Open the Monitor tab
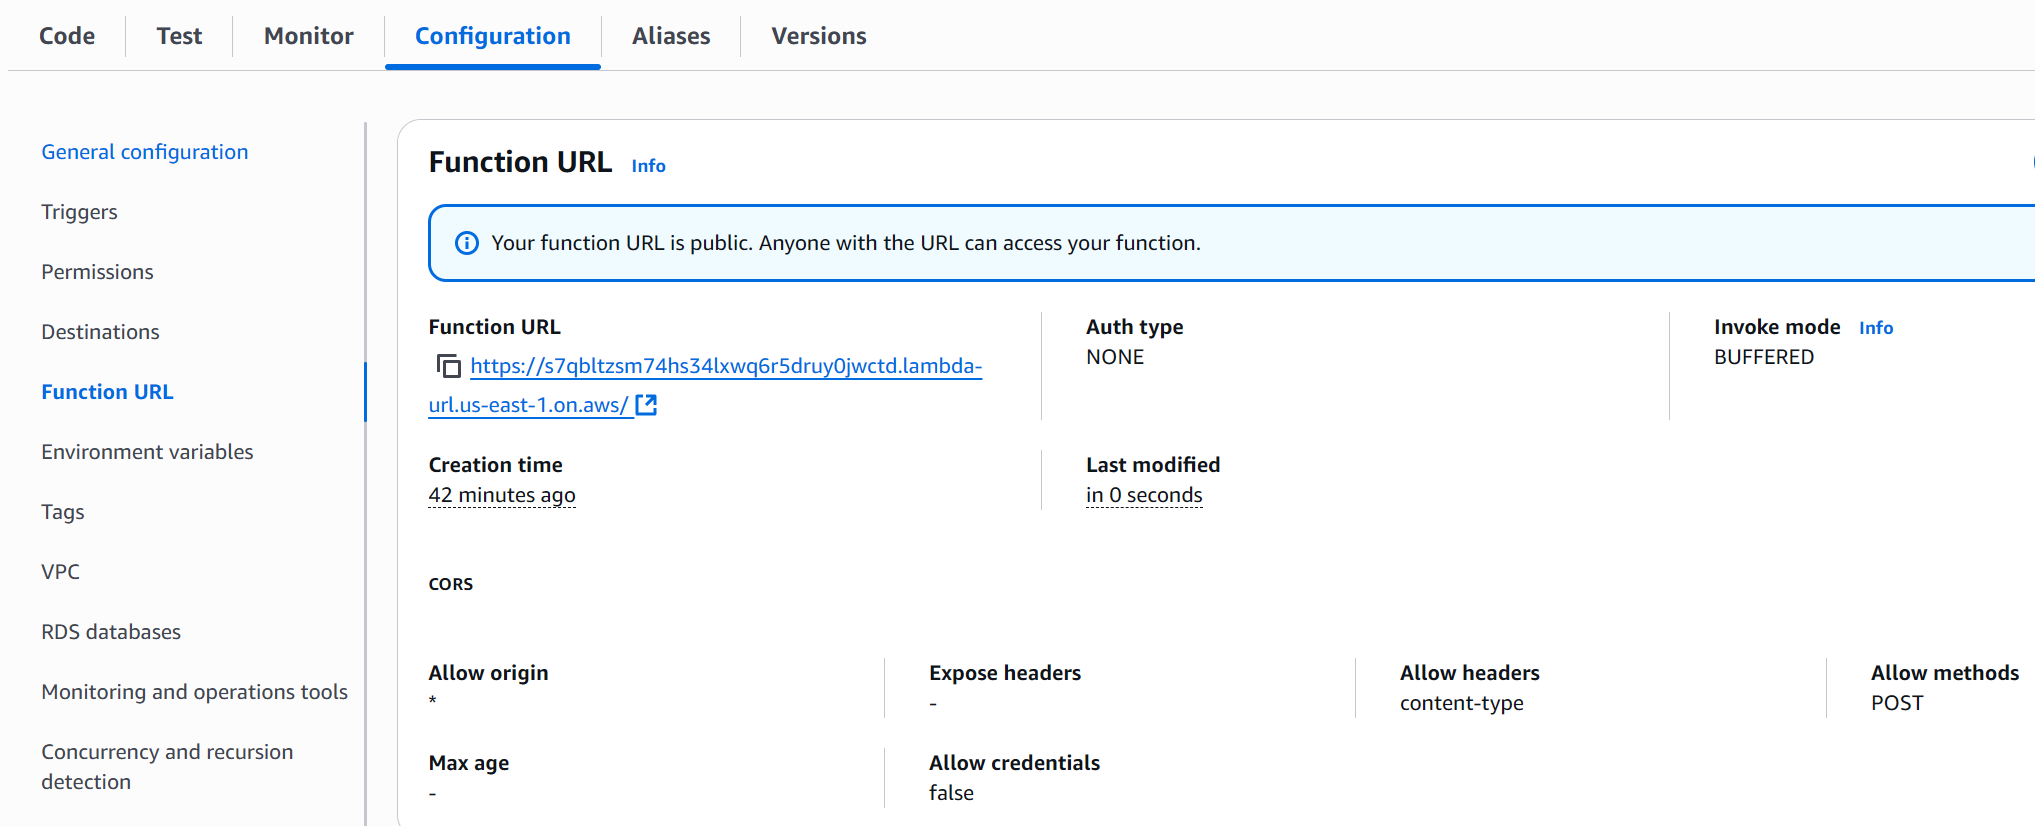Screen dimensions: 2035x826 308,36
